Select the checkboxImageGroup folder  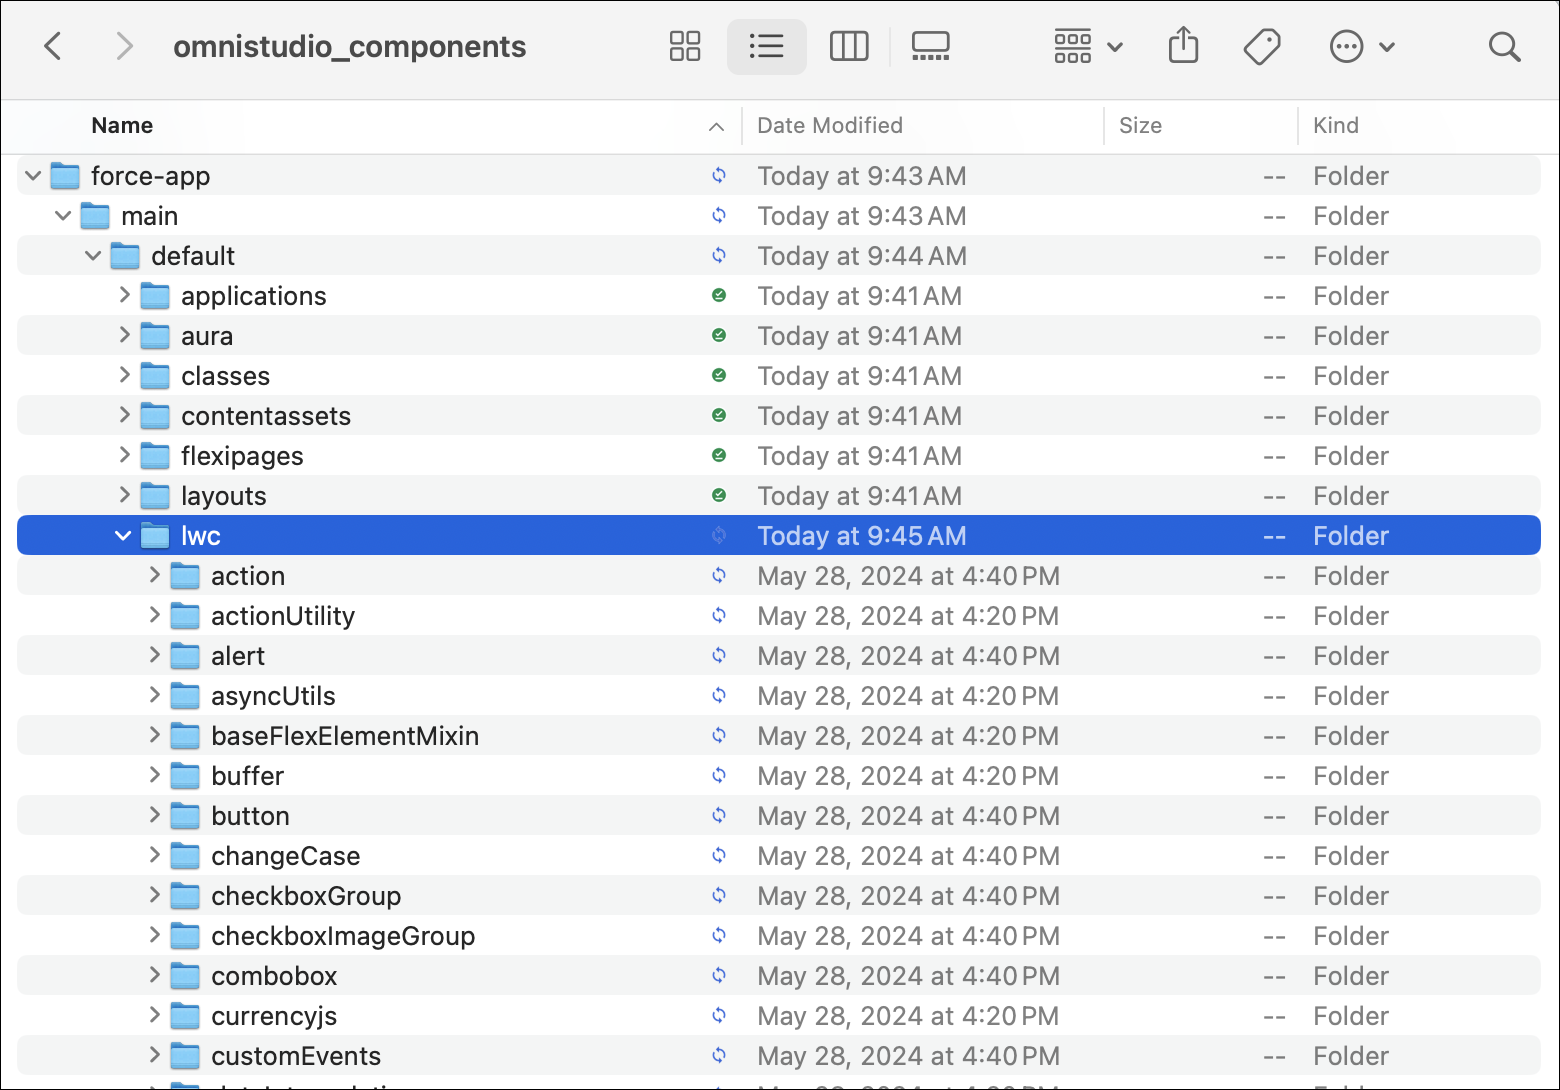[342, 935]
